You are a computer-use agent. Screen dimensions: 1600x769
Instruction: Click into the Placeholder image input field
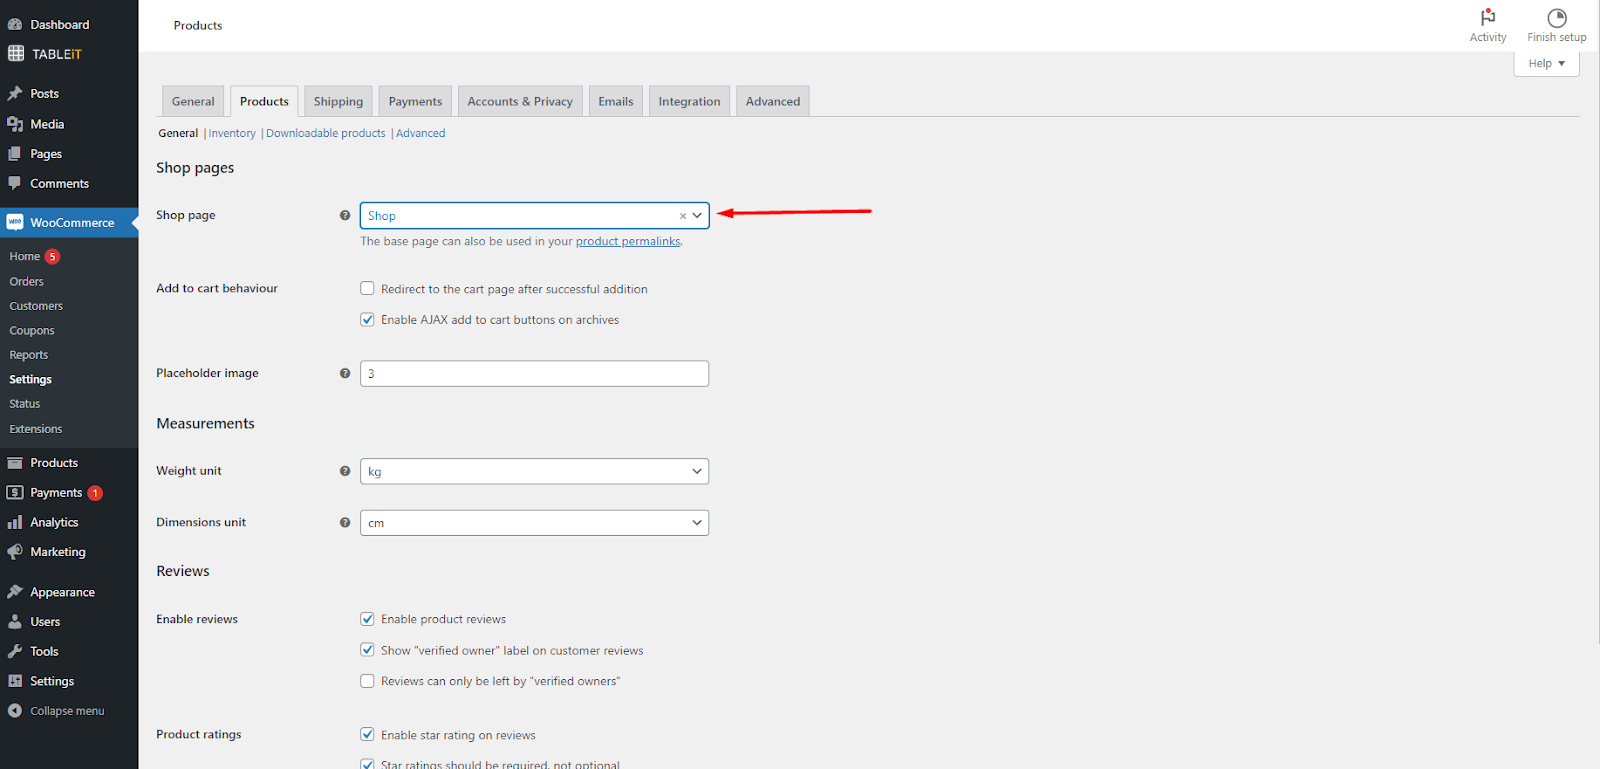click(534, 374)
